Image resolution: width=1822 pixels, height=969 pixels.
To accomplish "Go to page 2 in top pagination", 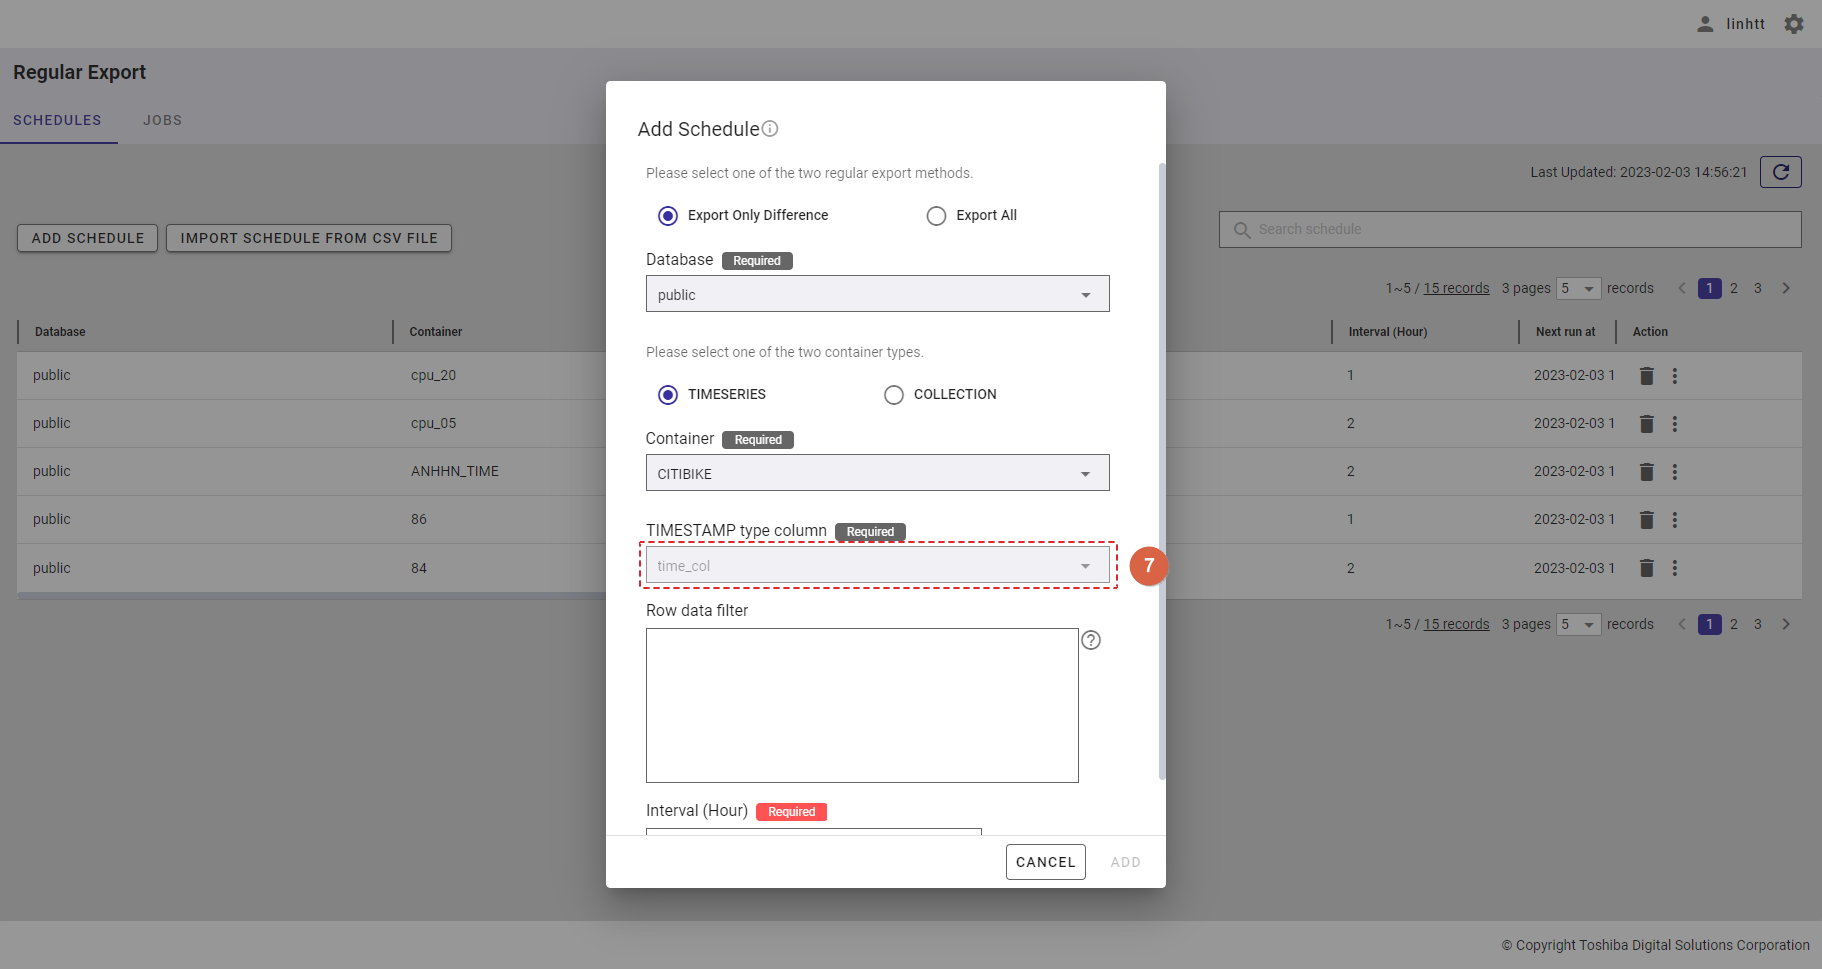I will 1734,288.
